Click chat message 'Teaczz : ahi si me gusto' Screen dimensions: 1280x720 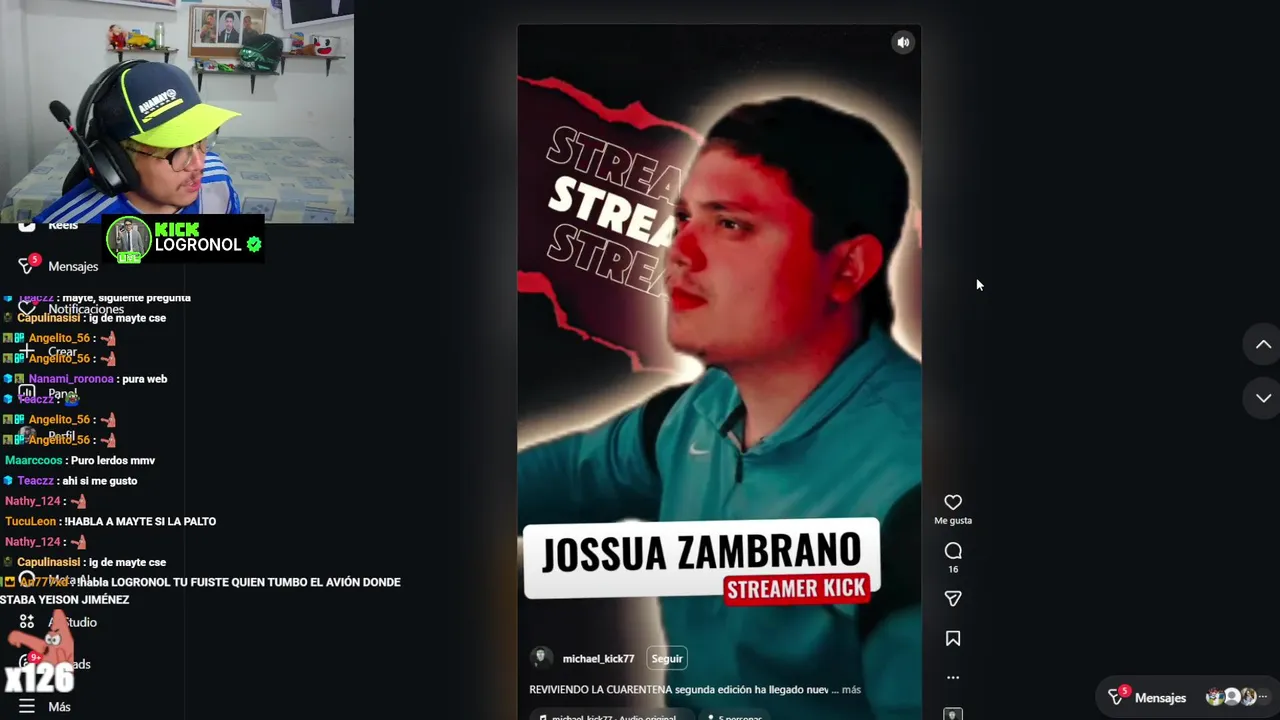(x=71, y=481)
